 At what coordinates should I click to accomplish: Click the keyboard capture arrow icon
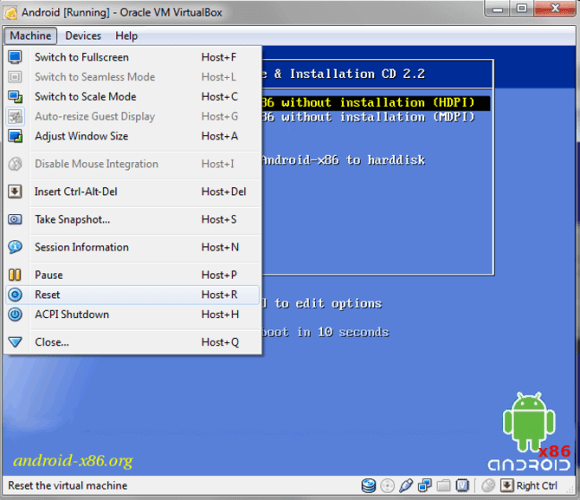point(507,486)
